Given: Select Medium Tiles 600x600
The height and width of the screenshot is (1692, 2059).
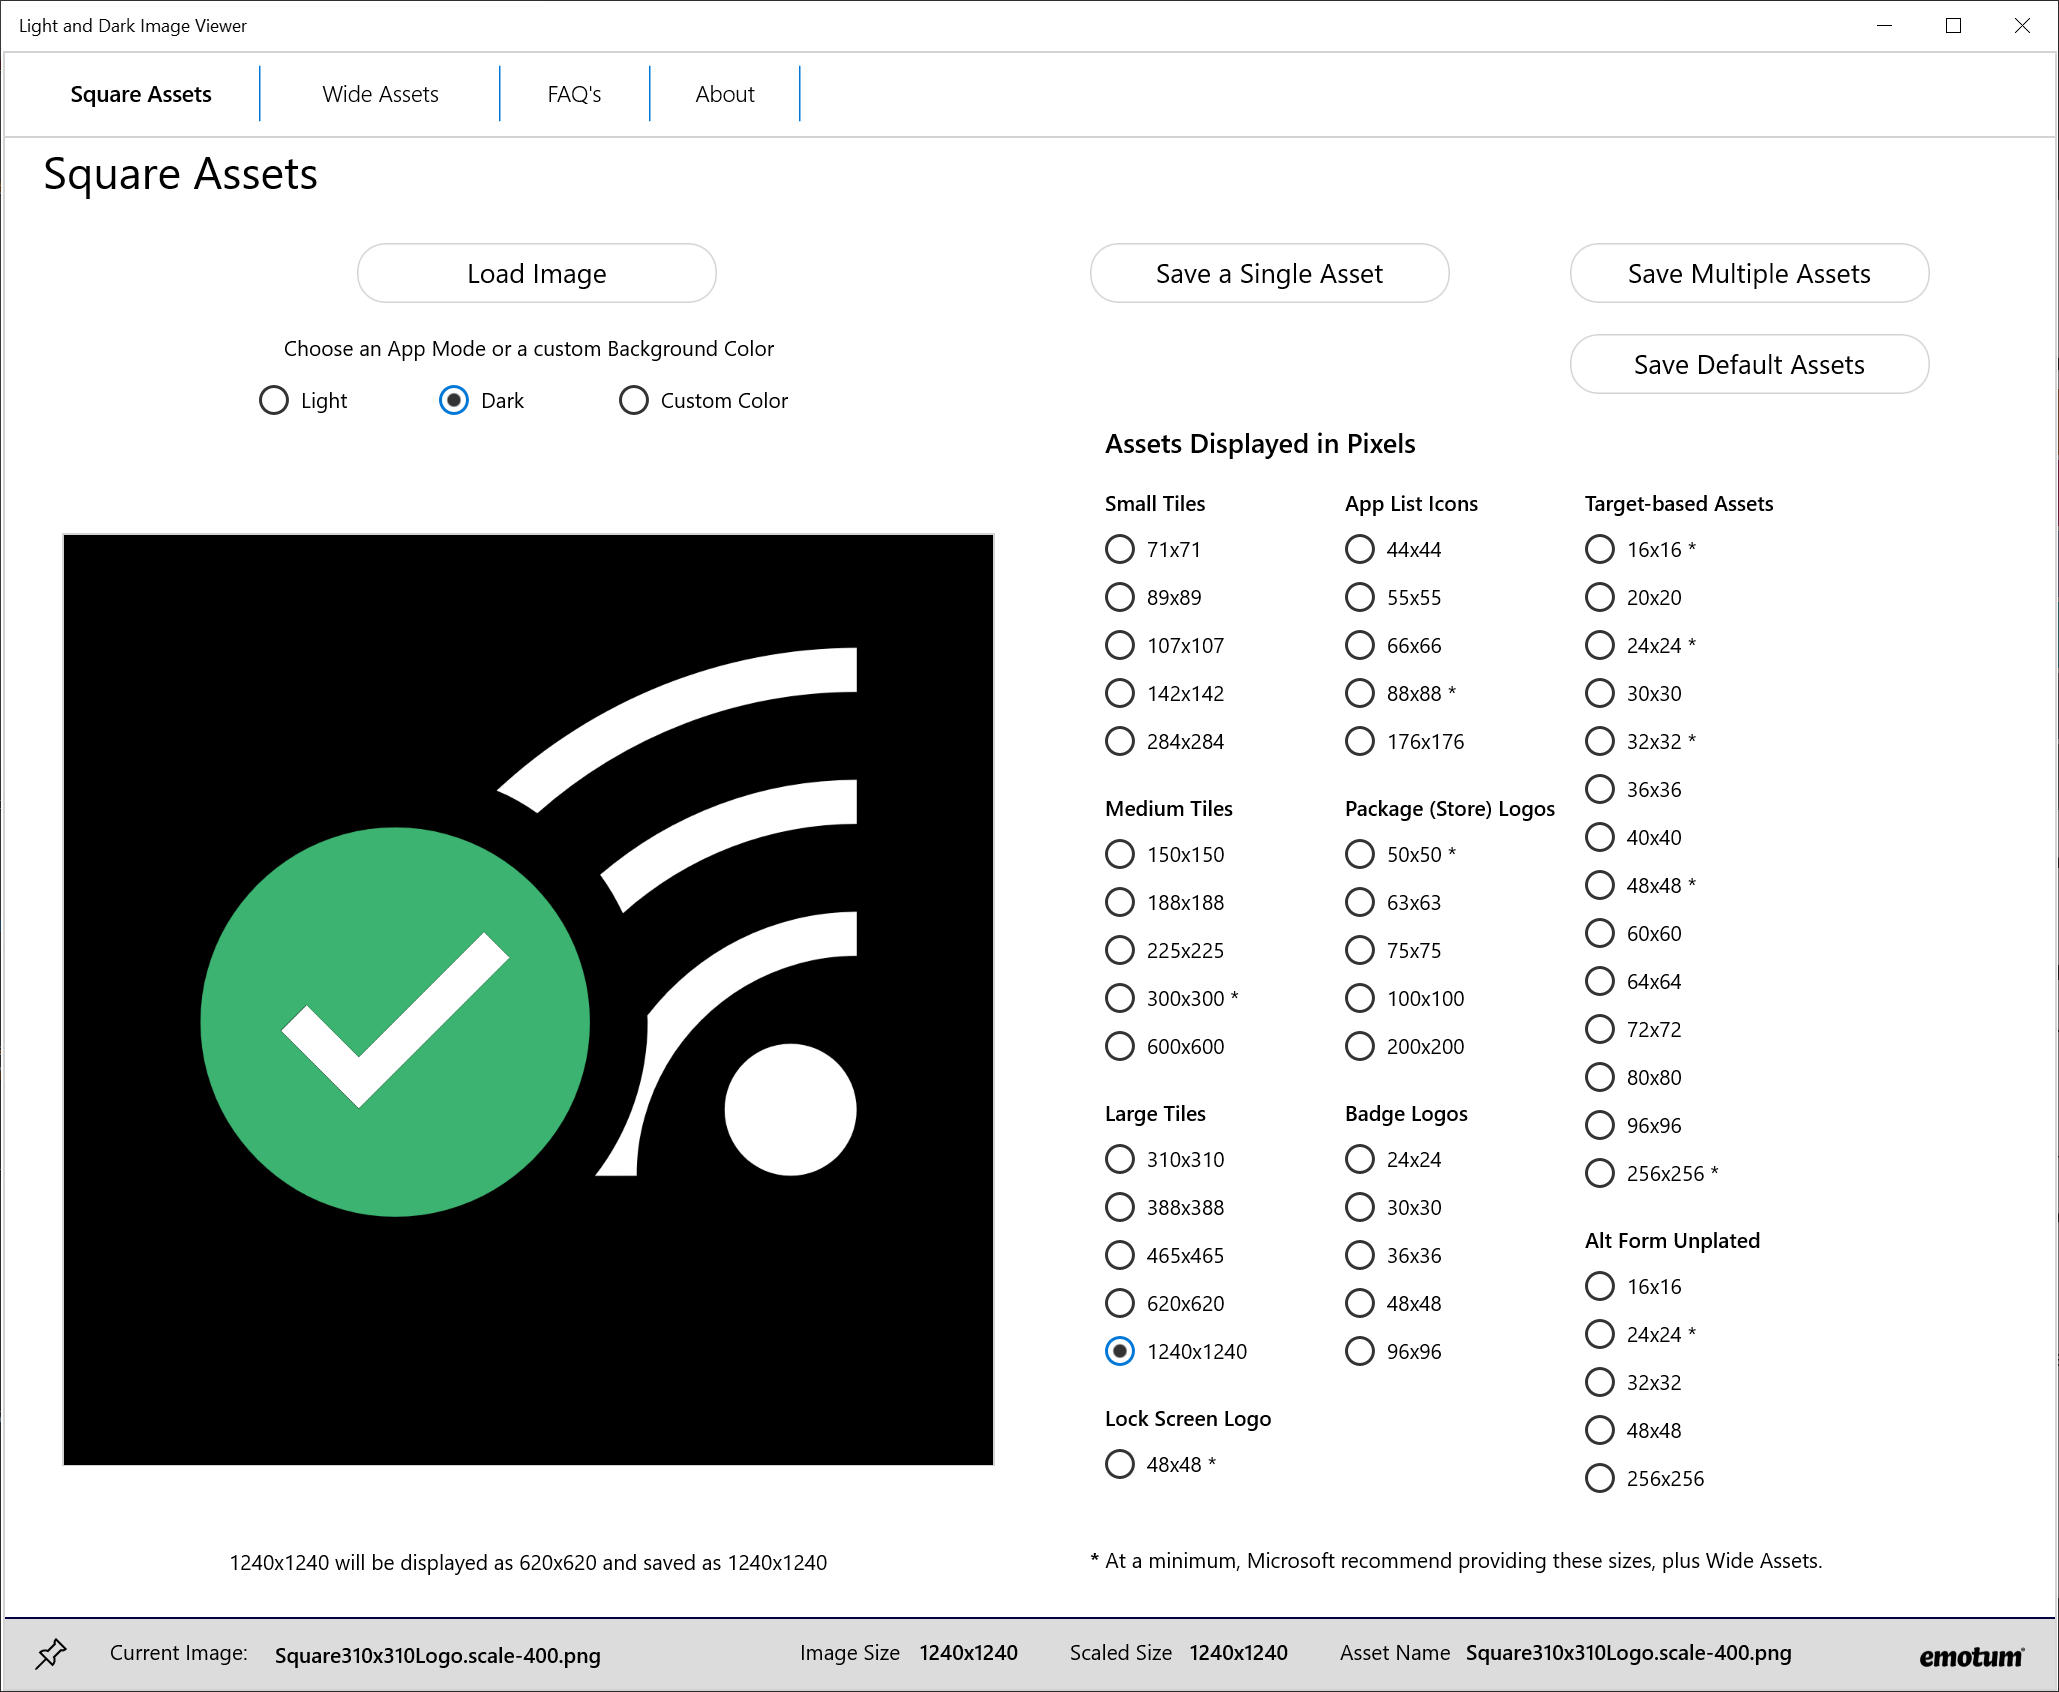Looking at the screenshot, I should (x=1164, y=1046).
